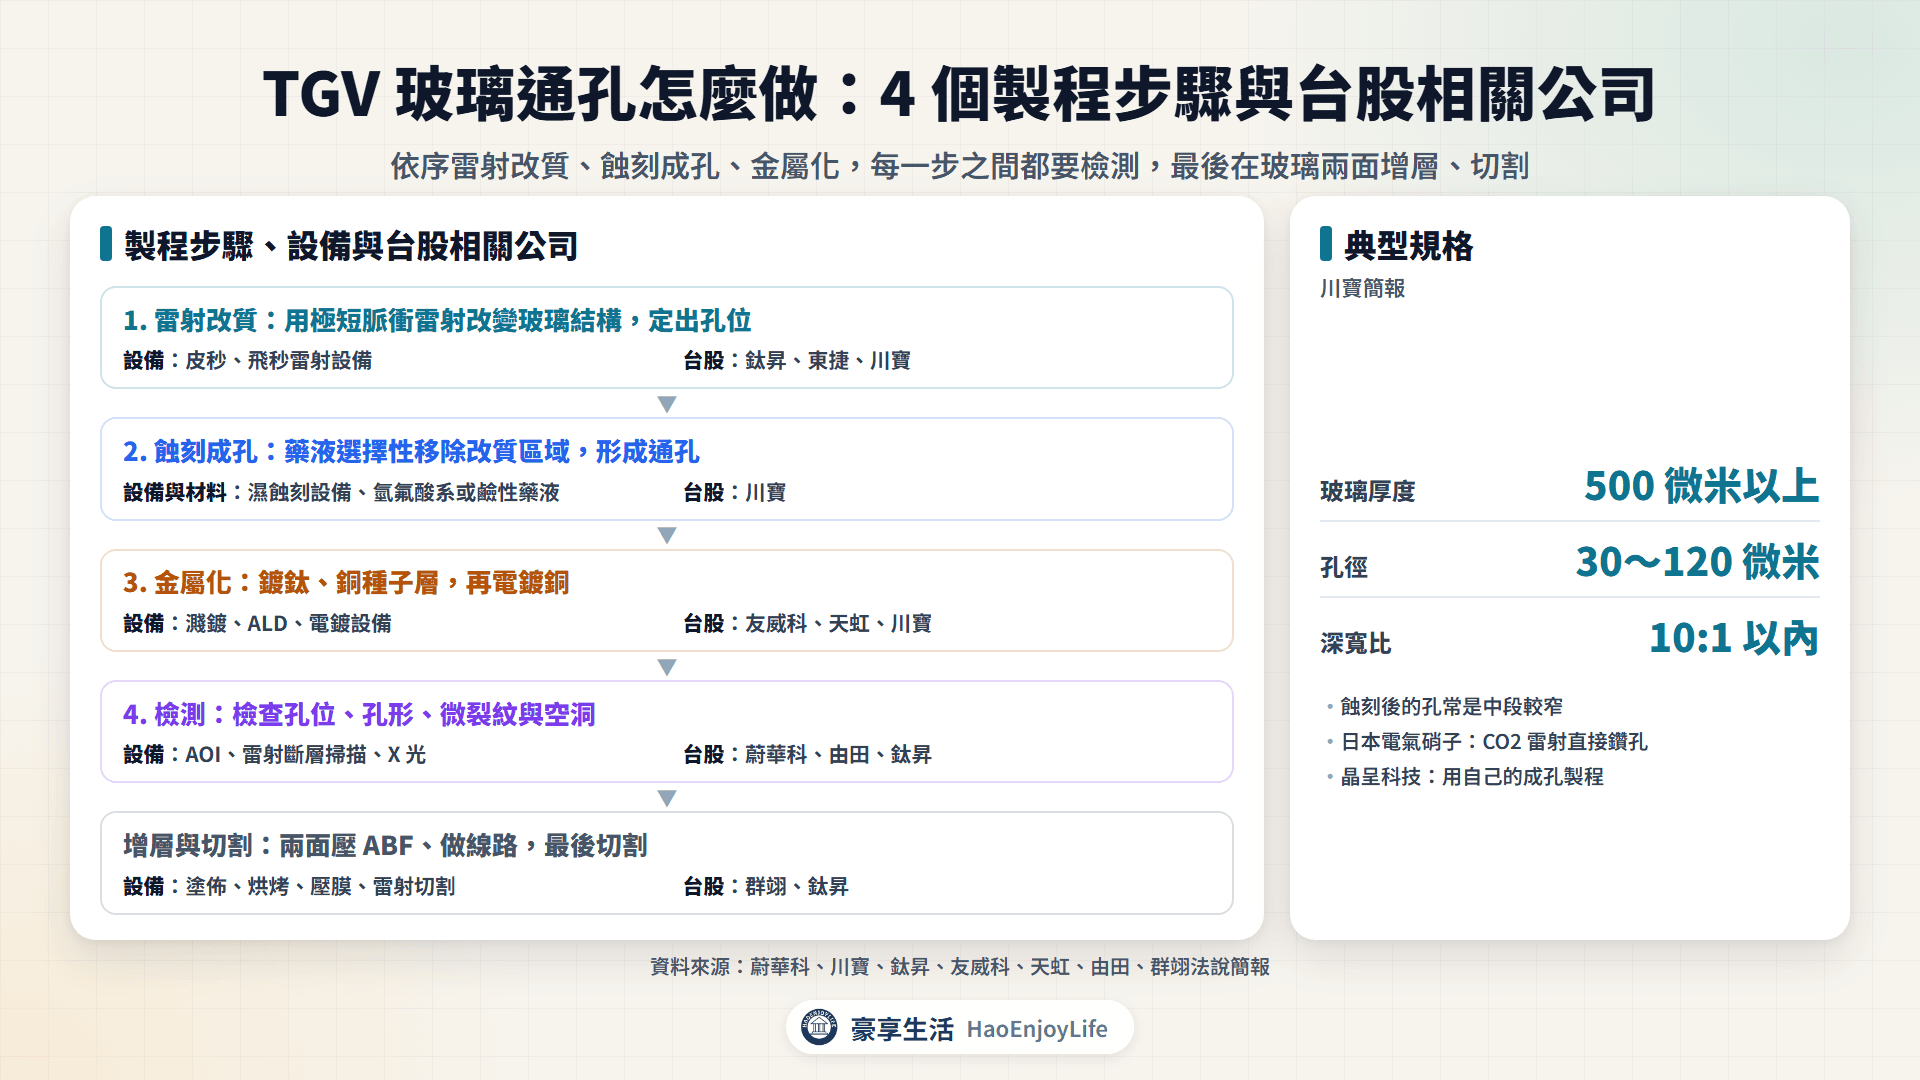
Task: Select step heading 2. 蝕刻成孔
Action: 411,452
